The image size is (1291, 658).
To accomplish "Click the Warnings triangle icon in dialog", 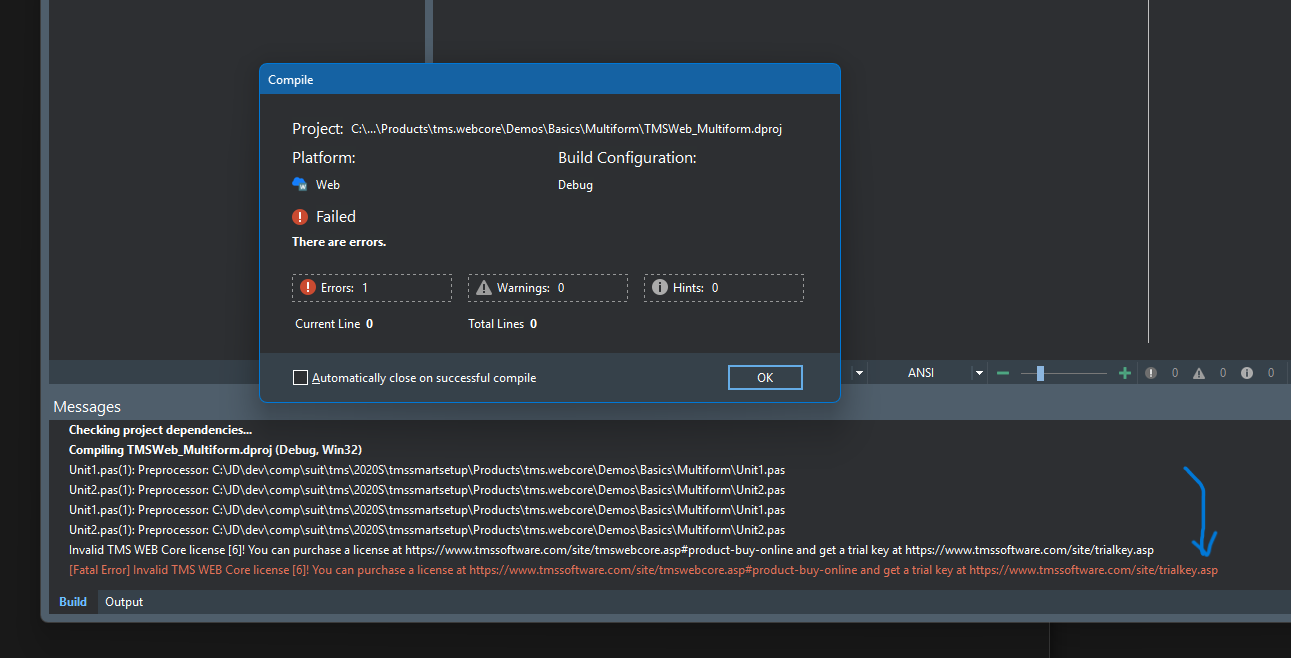I will (x=484, y=287).
